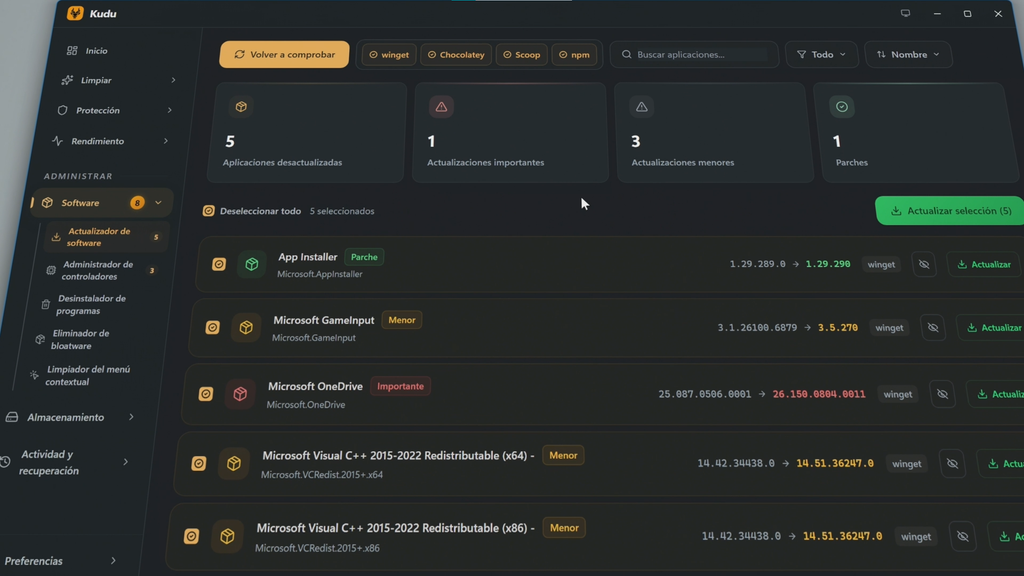Click the Buscar aplicaciones search field
Viewport: 1024px width, 576px height.
click(x=694, y=54)
